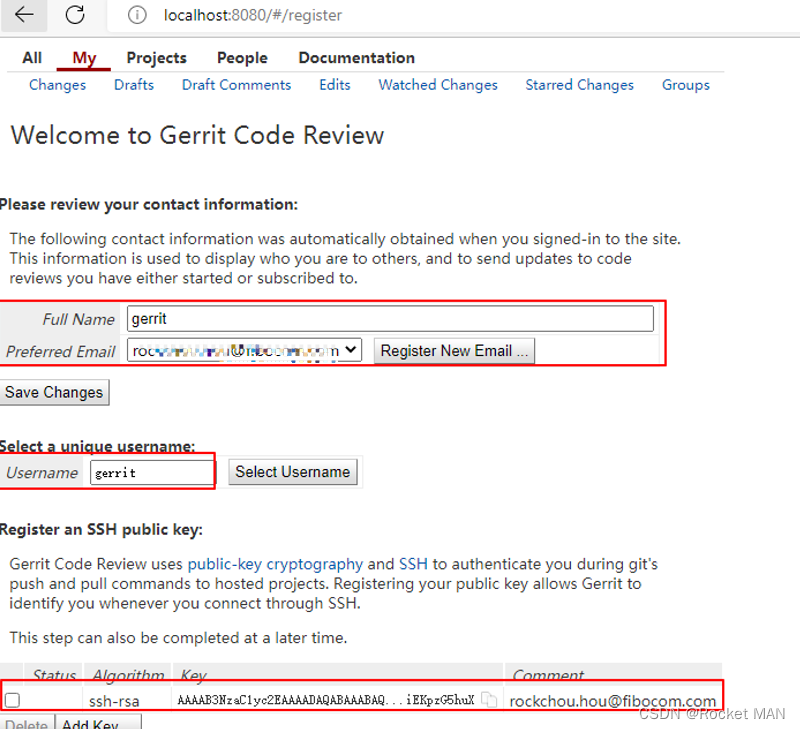Select the All tab
This screenshot has width=800, height=729.
click(x=31, y=57)
